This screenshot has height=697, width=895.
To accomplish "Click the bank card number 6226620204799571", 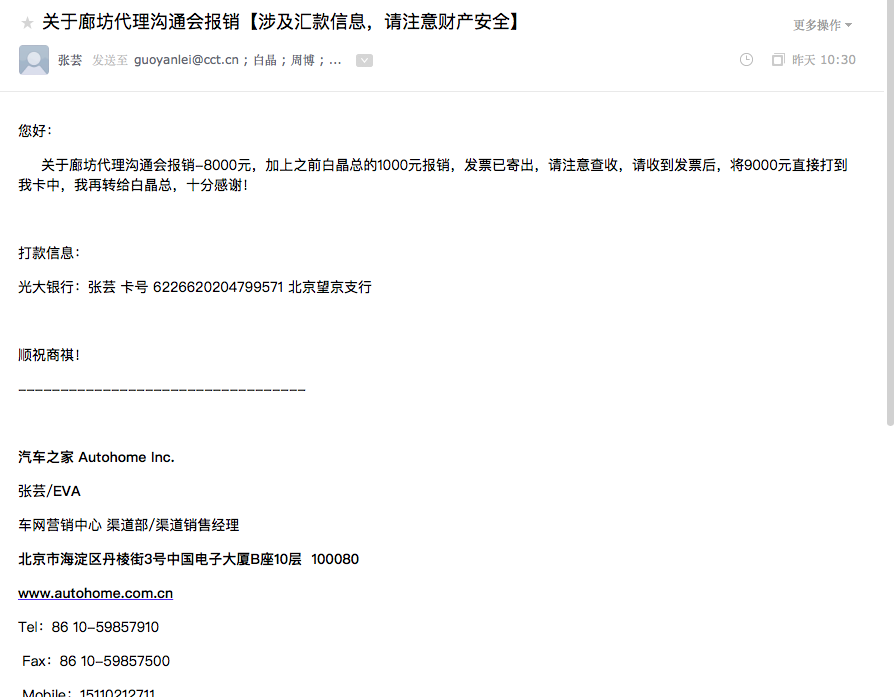I will point(218,287).
